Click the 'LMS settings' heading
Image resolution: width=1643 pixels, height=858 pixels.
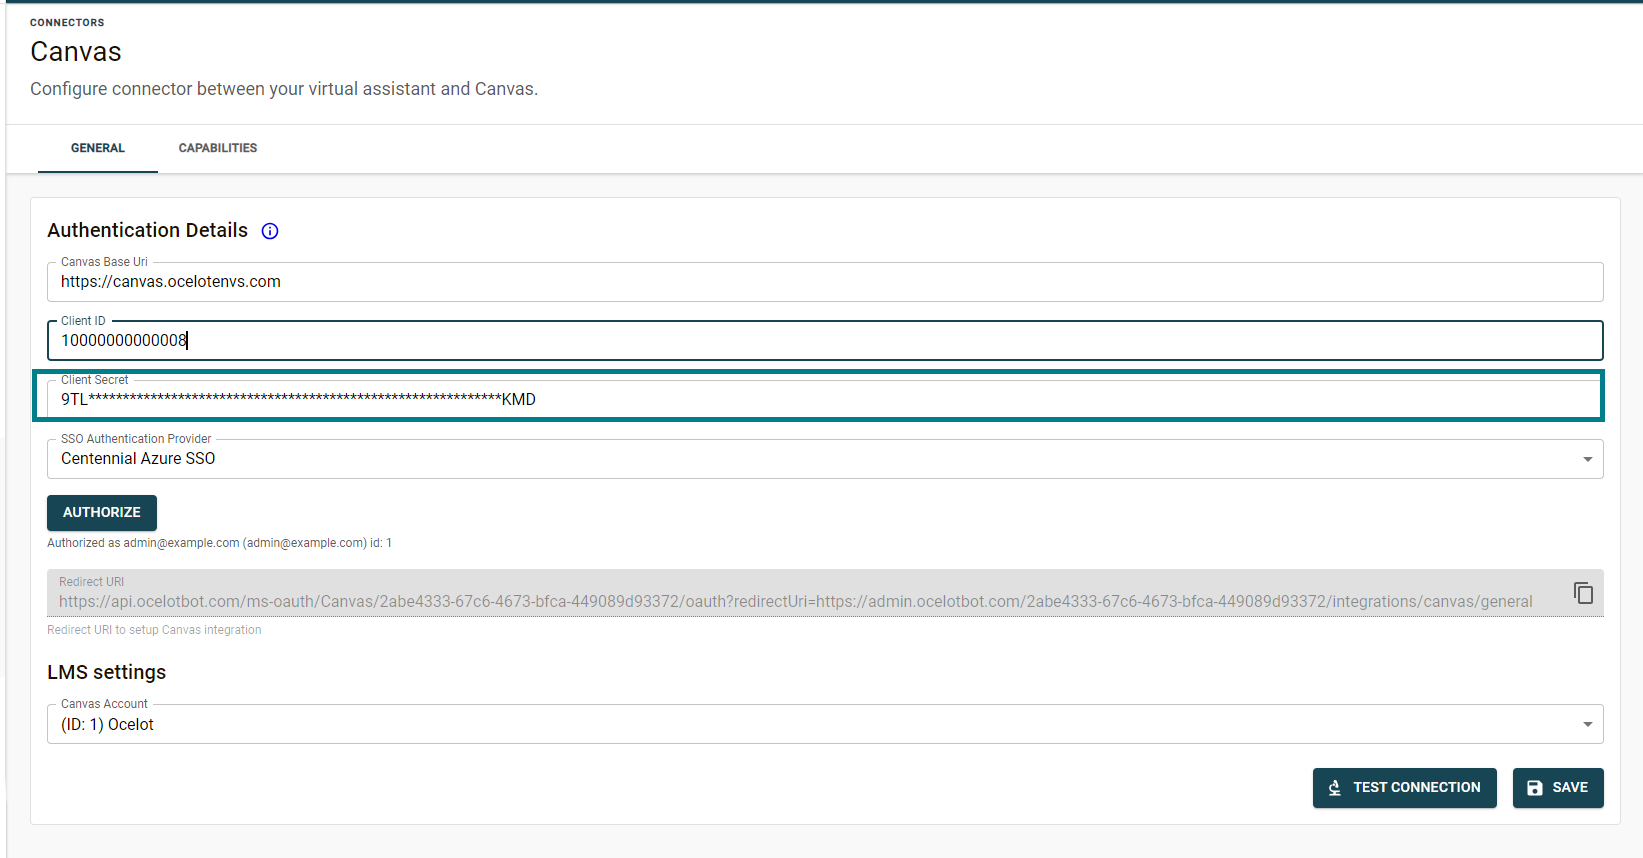[x=107, y=672]
